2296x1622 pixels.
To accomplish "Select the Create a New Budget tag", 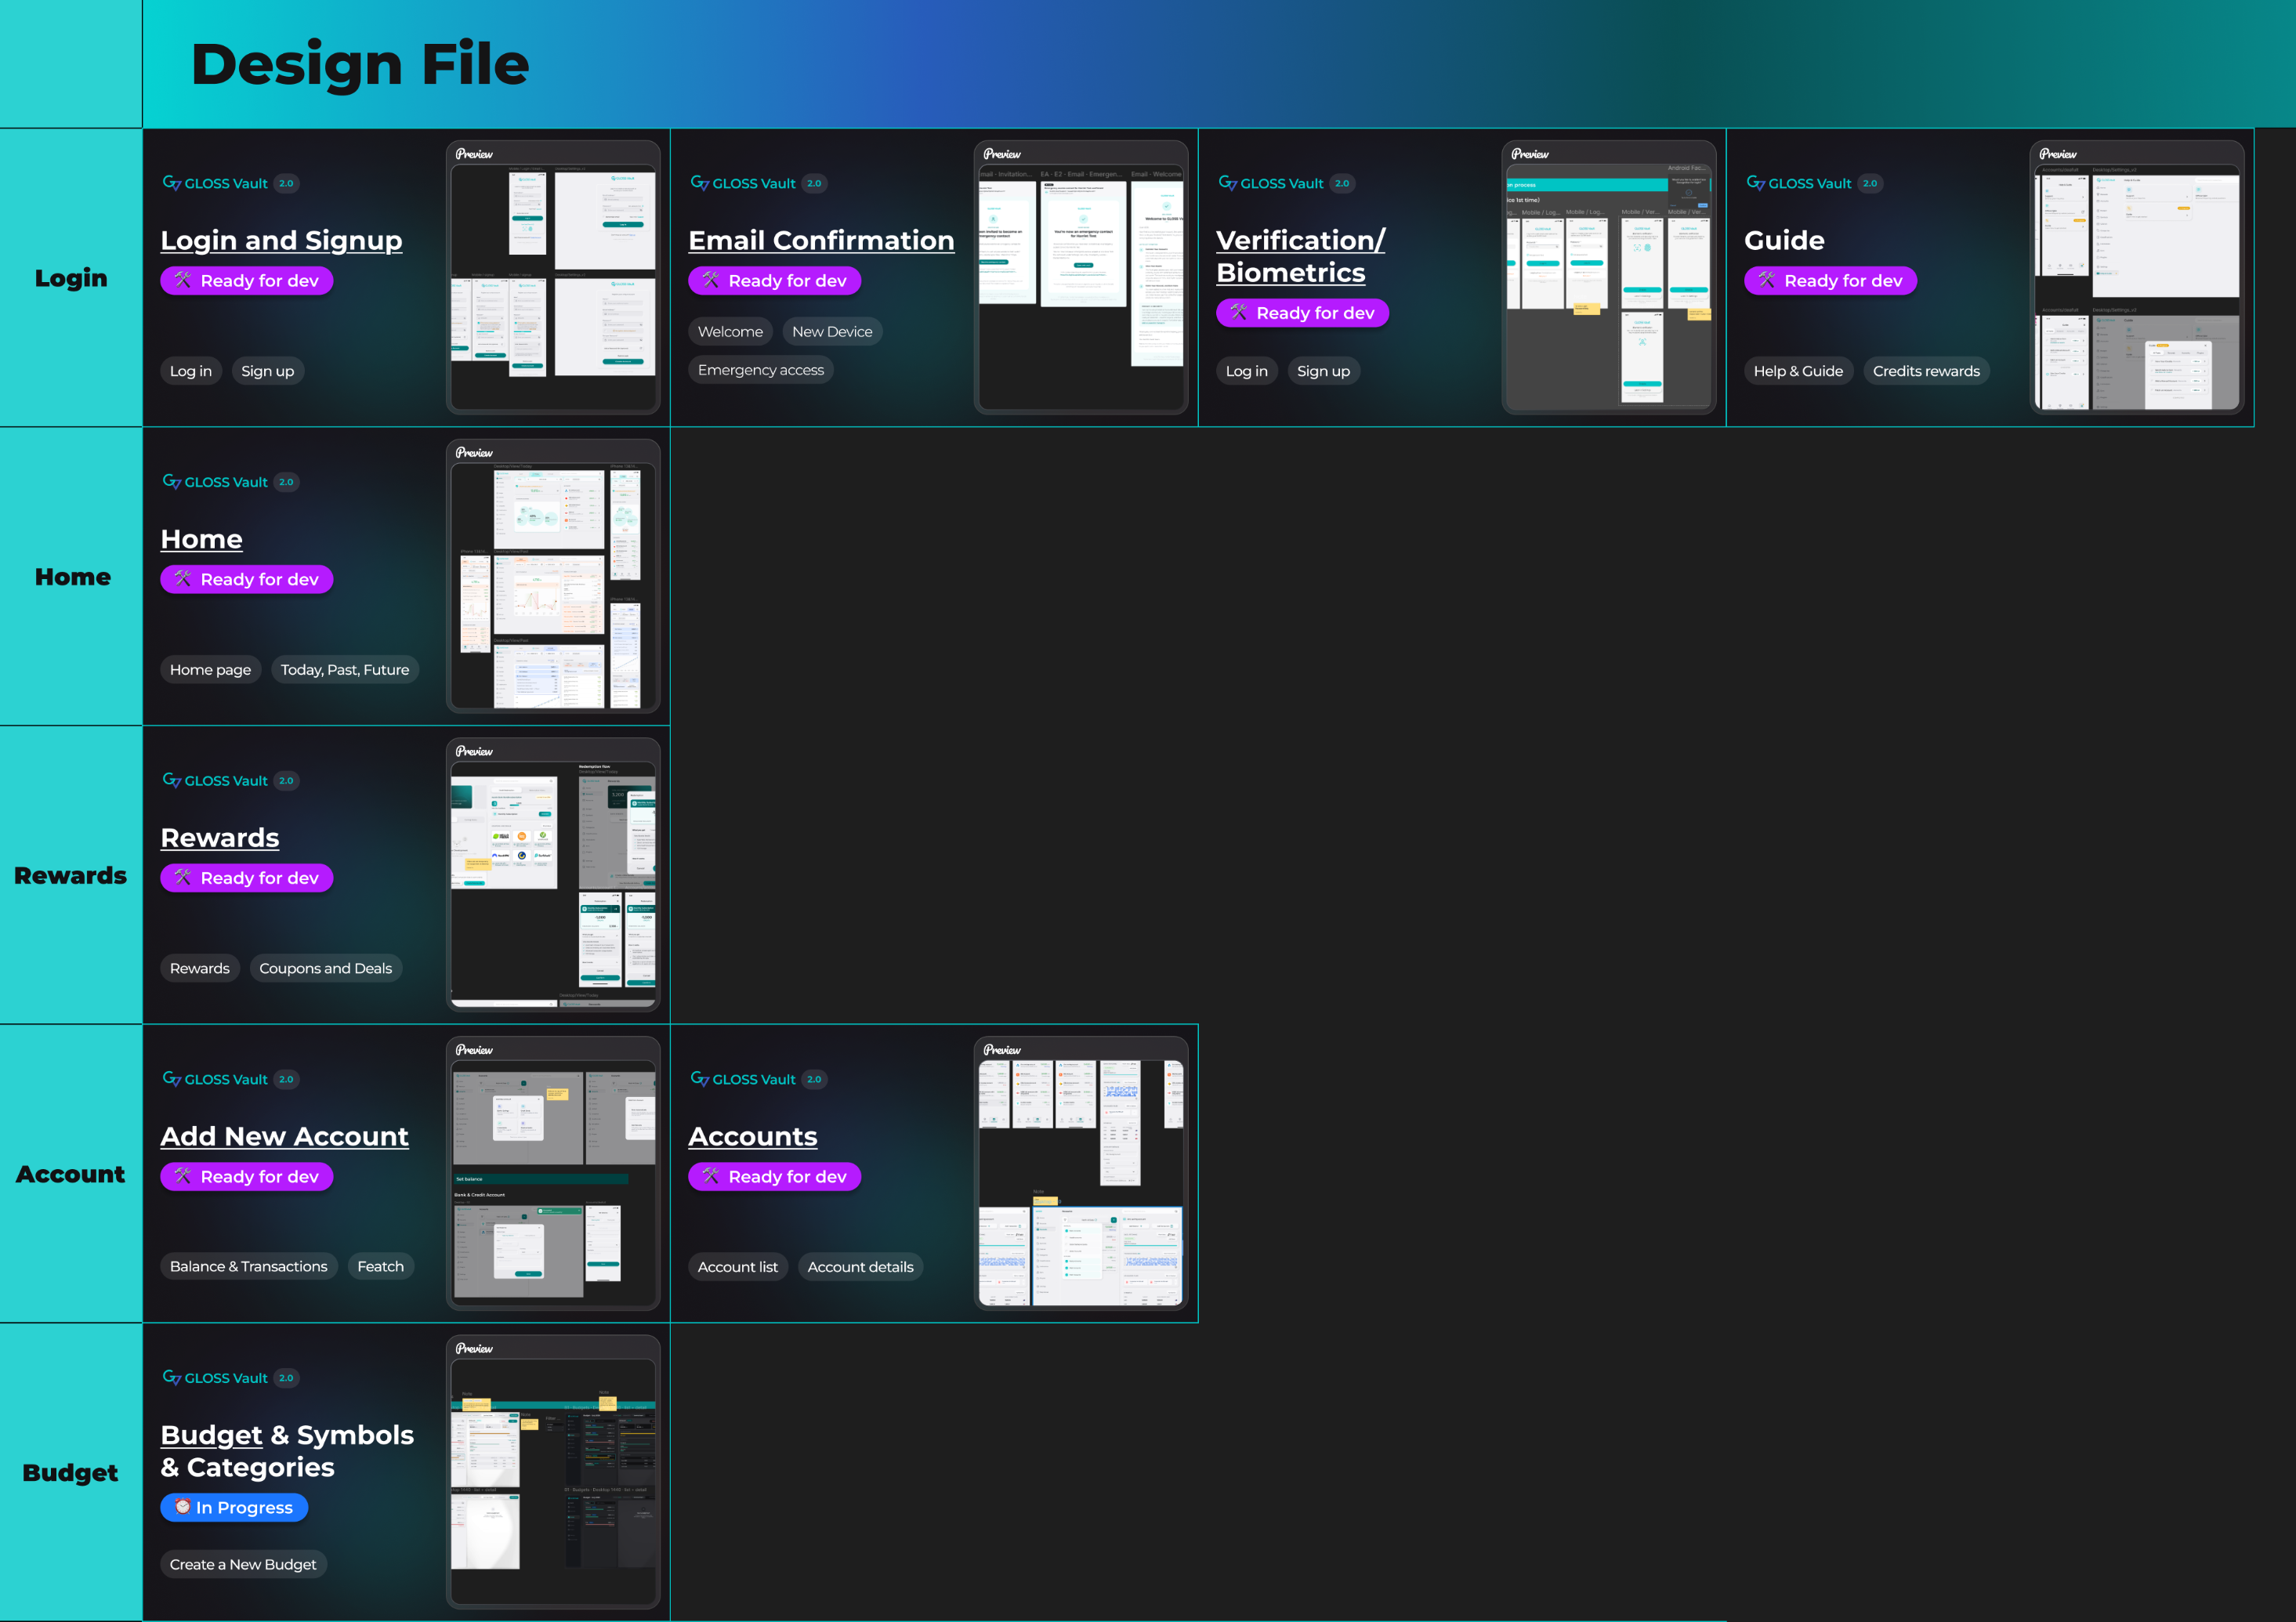I will tap(243, 1565).
